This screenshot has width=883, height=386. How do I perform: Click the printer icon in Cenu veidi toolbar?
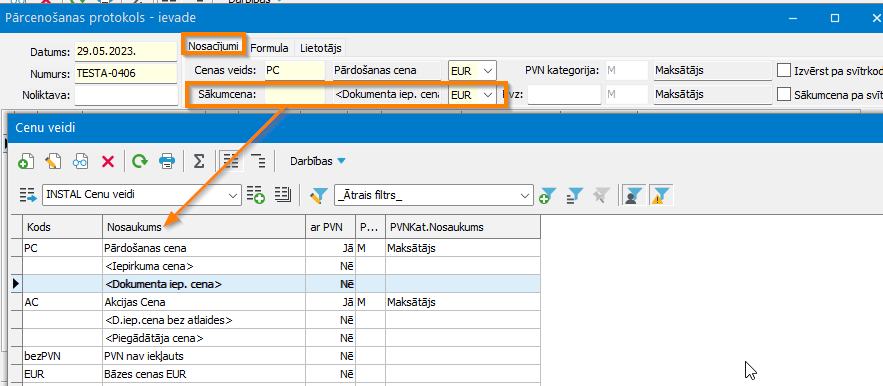pos(167,162)
